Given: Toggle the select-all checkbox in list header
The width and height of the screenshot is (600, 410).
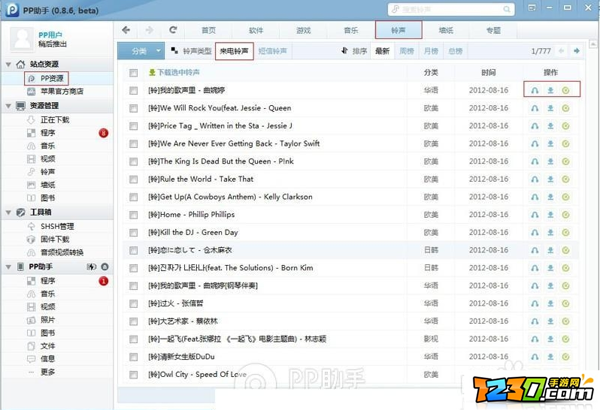Looking at the screenshot, I should pos(133,73).
